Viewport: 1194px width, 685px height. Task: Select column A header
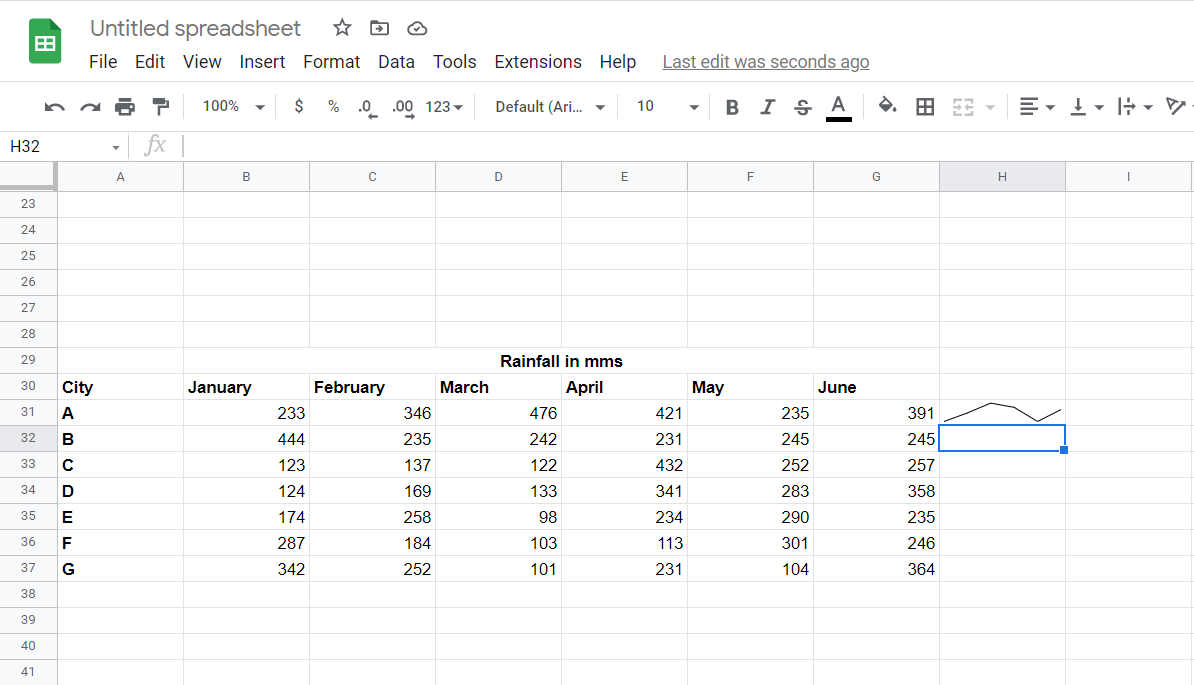coord(120,177)
